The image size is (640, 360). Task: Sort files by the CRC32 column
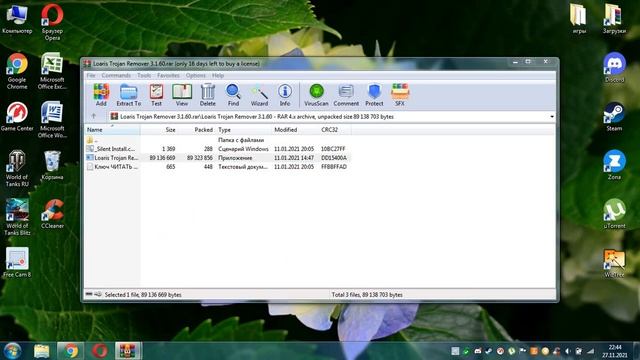pyautogui.click(x=335, y=130)
